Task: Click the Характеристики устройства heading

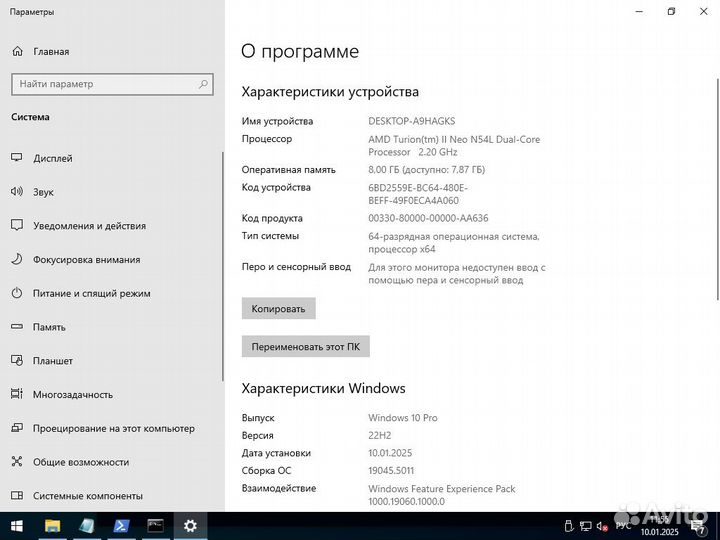Action: click(330, 92)
